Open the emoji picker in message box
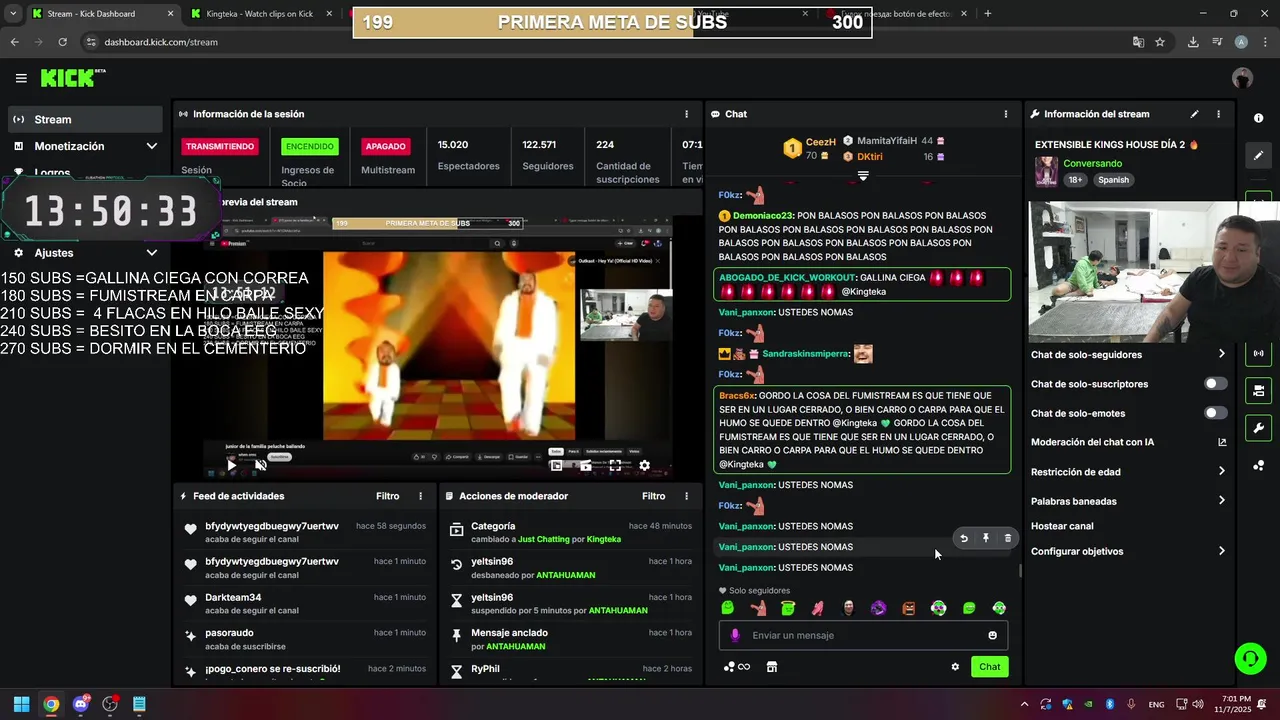Viewport: 1280px width, 720px height. tap(992, 635)
